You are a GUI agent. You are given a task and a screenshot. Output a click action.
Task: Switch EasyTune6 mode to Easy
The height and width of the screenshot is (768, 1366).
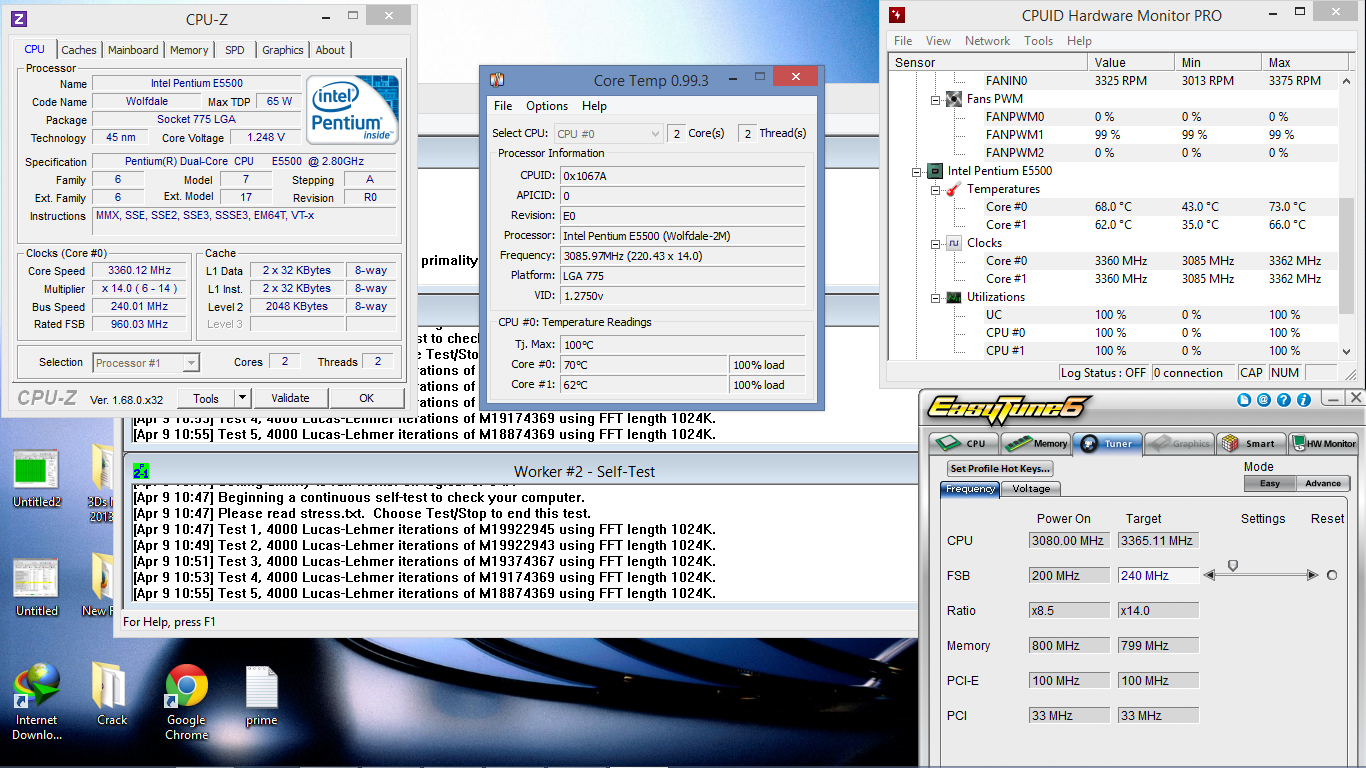(1269, 483)
